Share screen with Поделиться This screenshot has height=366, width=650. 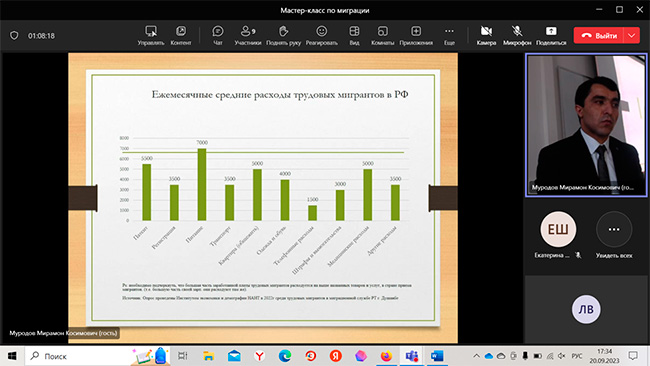551,36
